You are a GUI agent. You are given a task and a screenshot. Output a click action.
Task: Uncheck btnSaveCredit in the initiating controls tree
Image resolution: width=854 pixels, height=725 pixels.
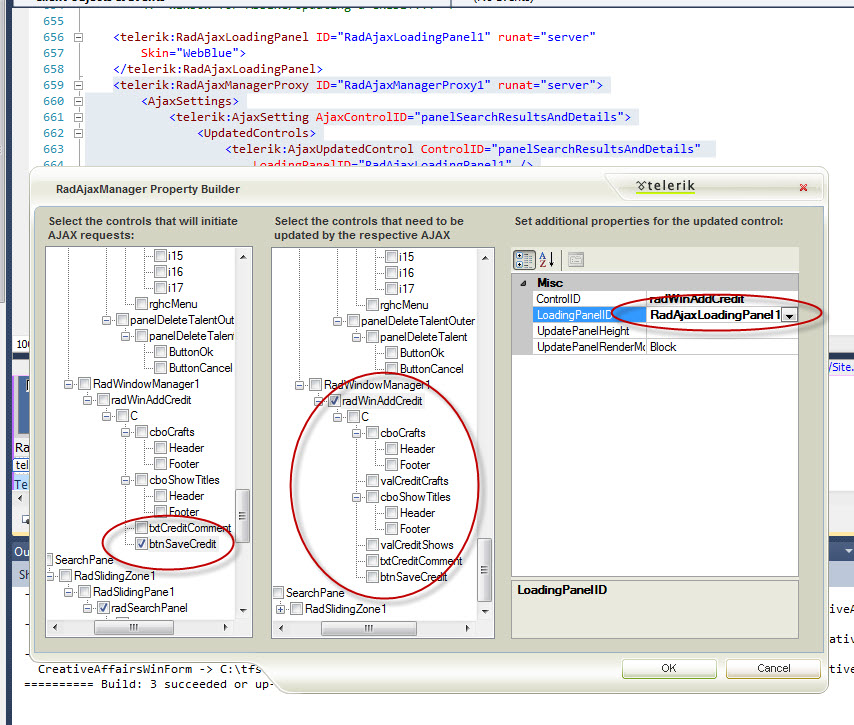tap(142, 544)
